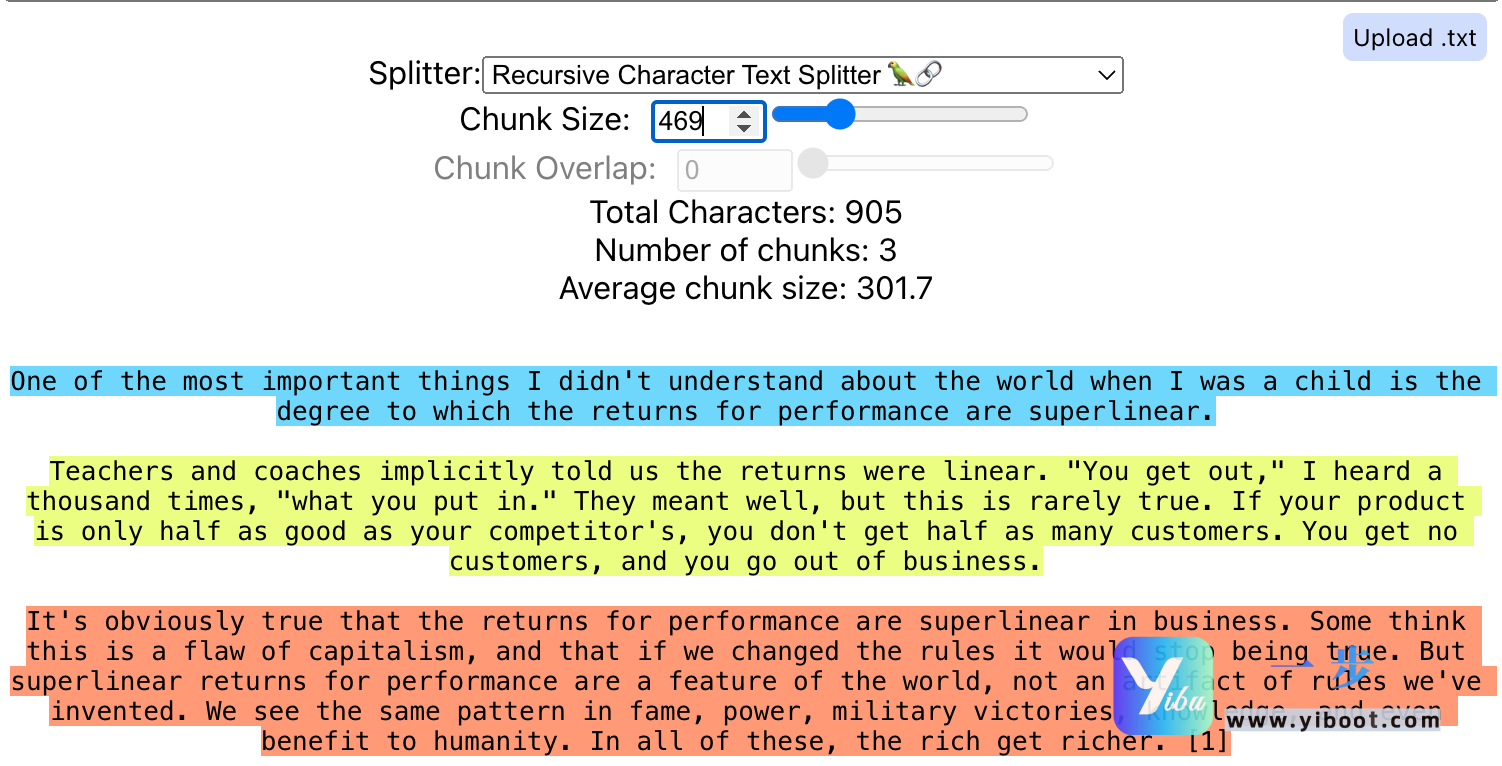Click the Chunk Overlap slider handle

pyautogui.click(x=813, y=163)
